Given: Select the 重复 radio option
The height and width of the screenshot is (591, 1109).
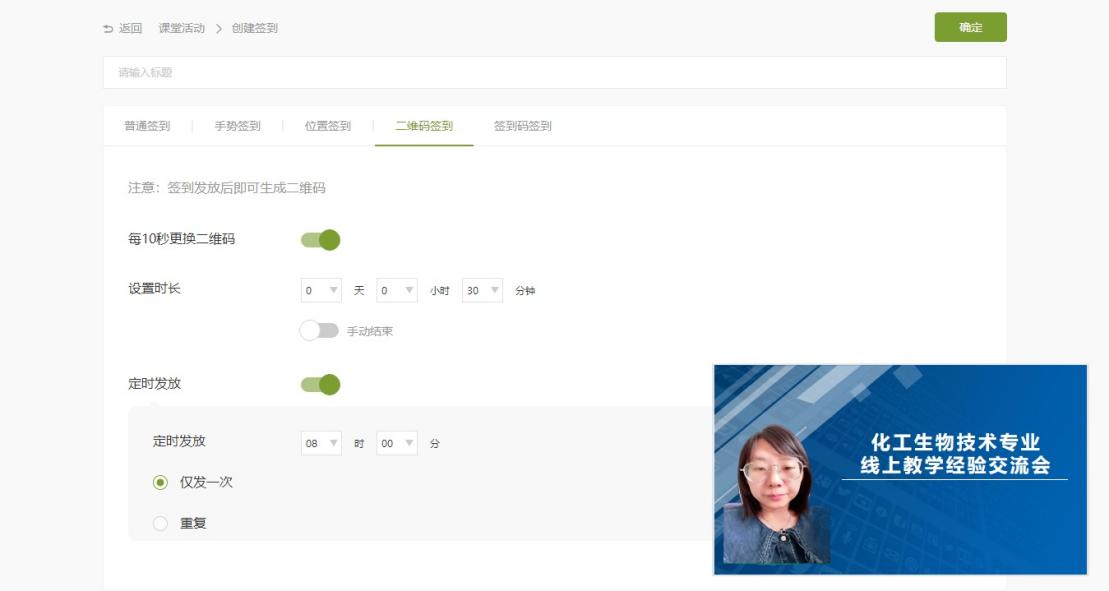Looking at the screenshot, I should [161, 523].
